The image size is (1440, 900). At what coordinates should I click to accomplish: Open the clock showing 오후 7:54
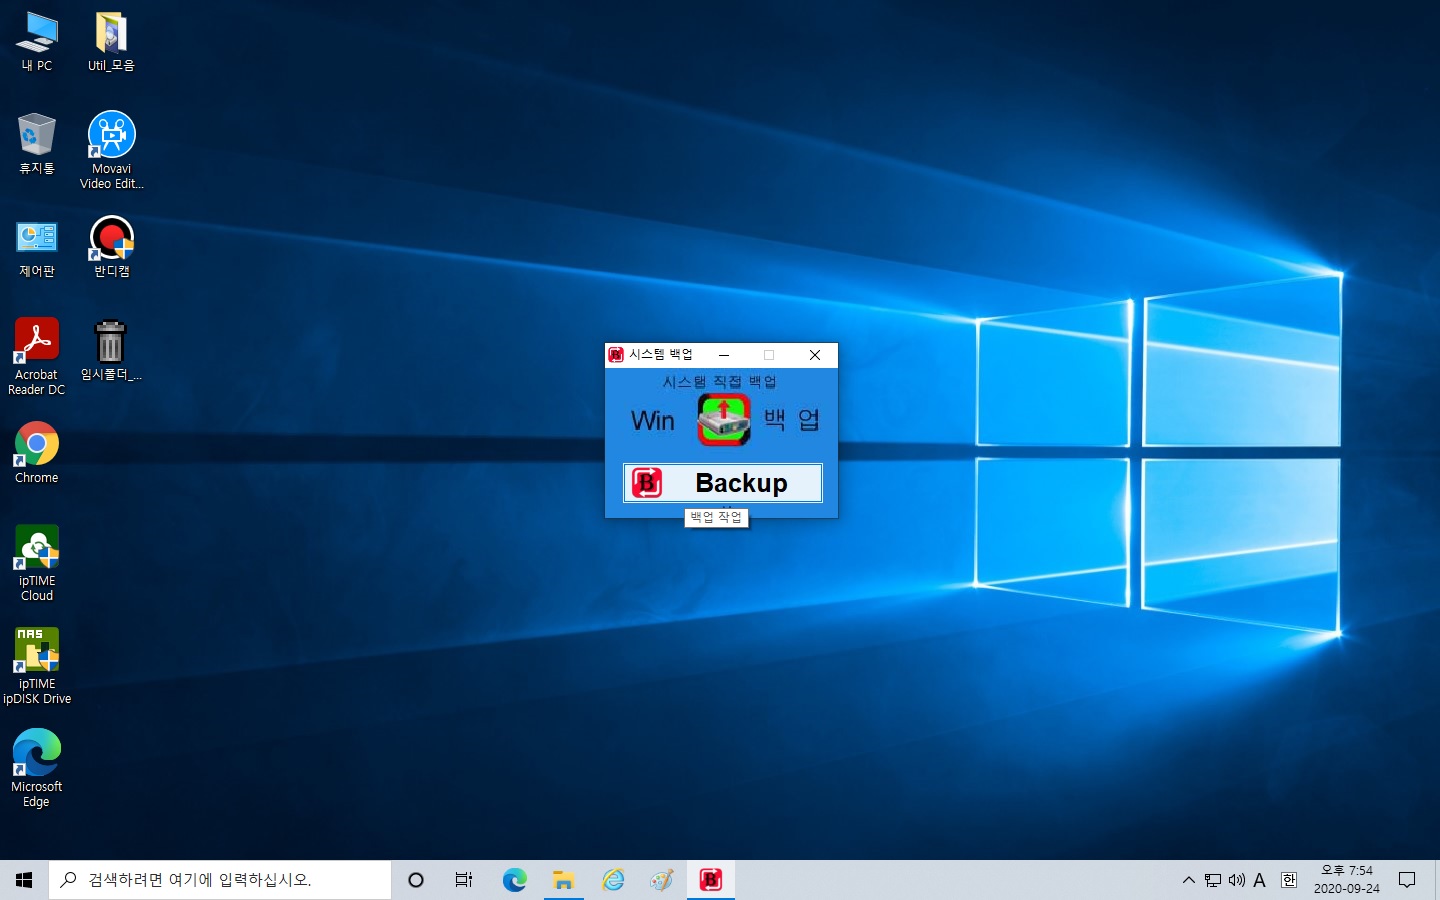[x=1346, y=880]
